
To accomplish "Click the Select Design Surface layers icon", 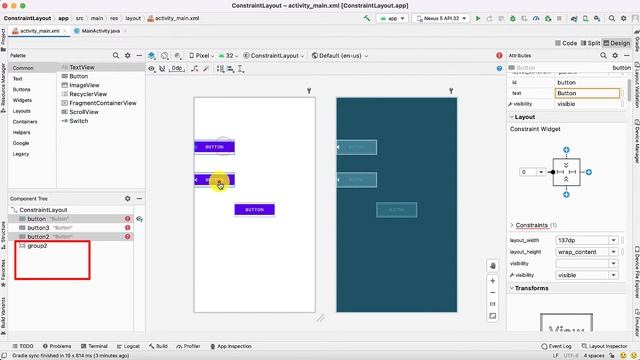I will (151, 56).
